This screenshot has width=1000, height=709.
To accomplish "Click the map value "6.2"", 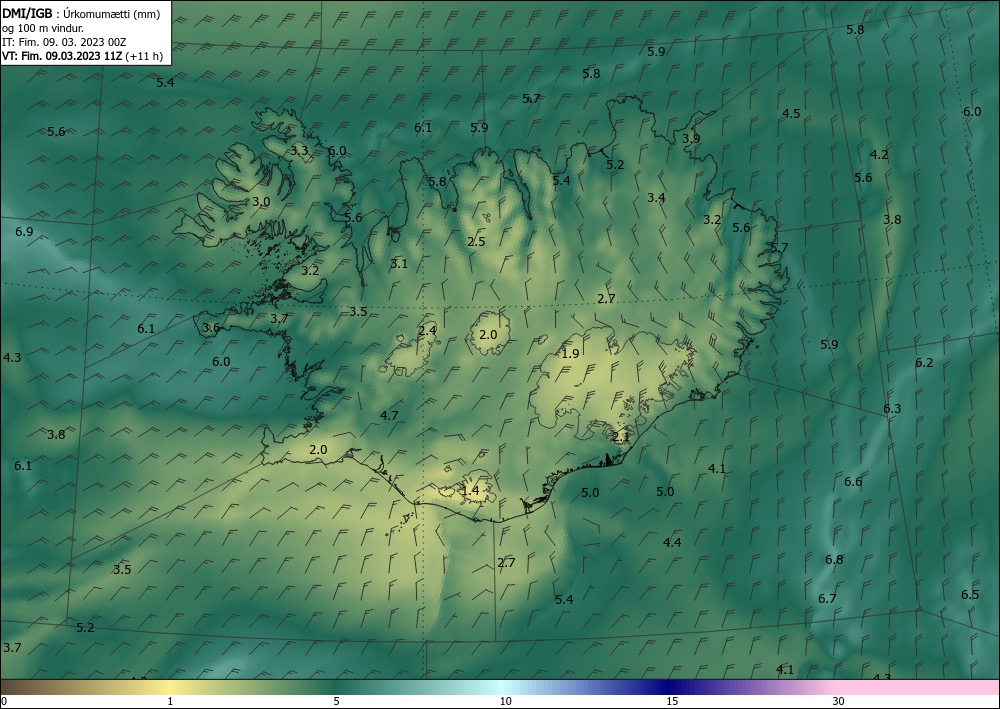I will [924, 362].
